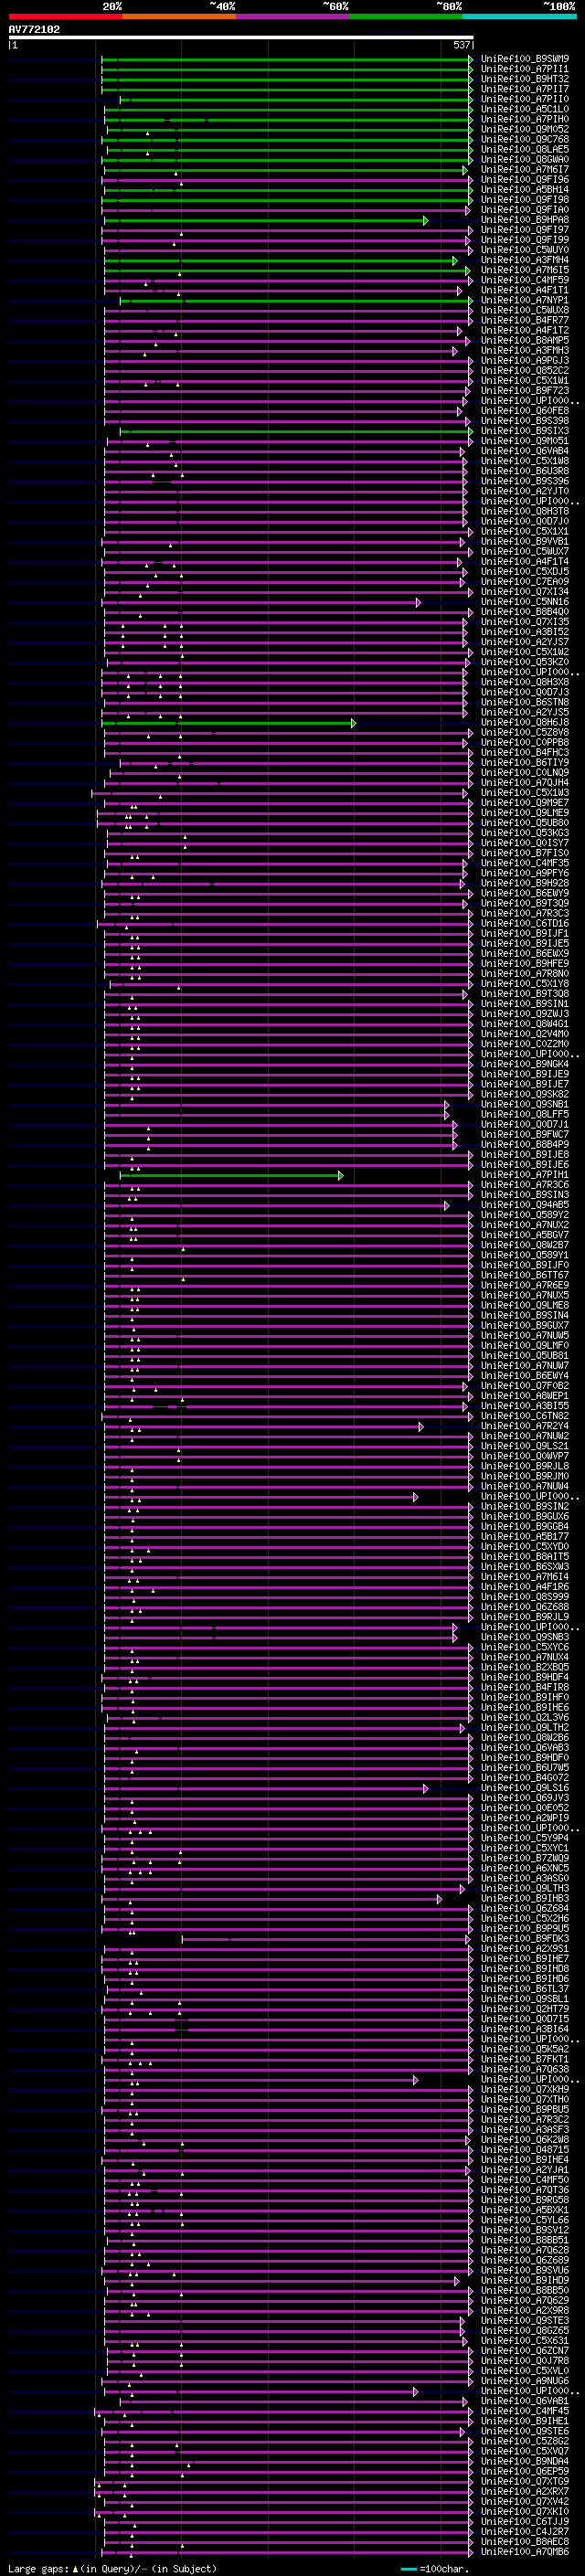This screenshot has height=2576, width=585.
Task: Open hit UniRef100_A5C1L0
Action: (x=525, y=109)
